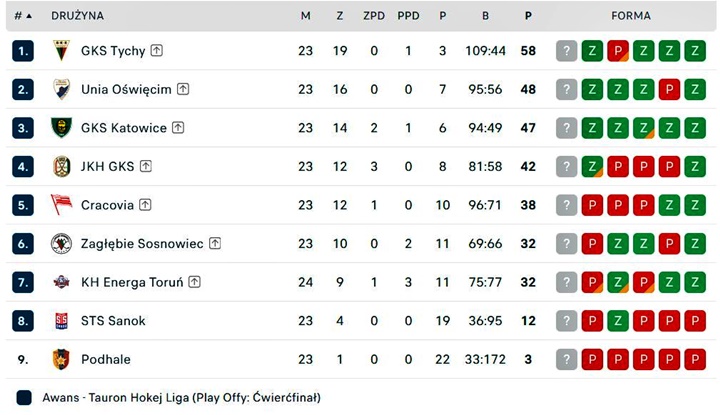This screenshot has height=415, width=720.
Task: Sort table by the # rank column
Action: 23,16
